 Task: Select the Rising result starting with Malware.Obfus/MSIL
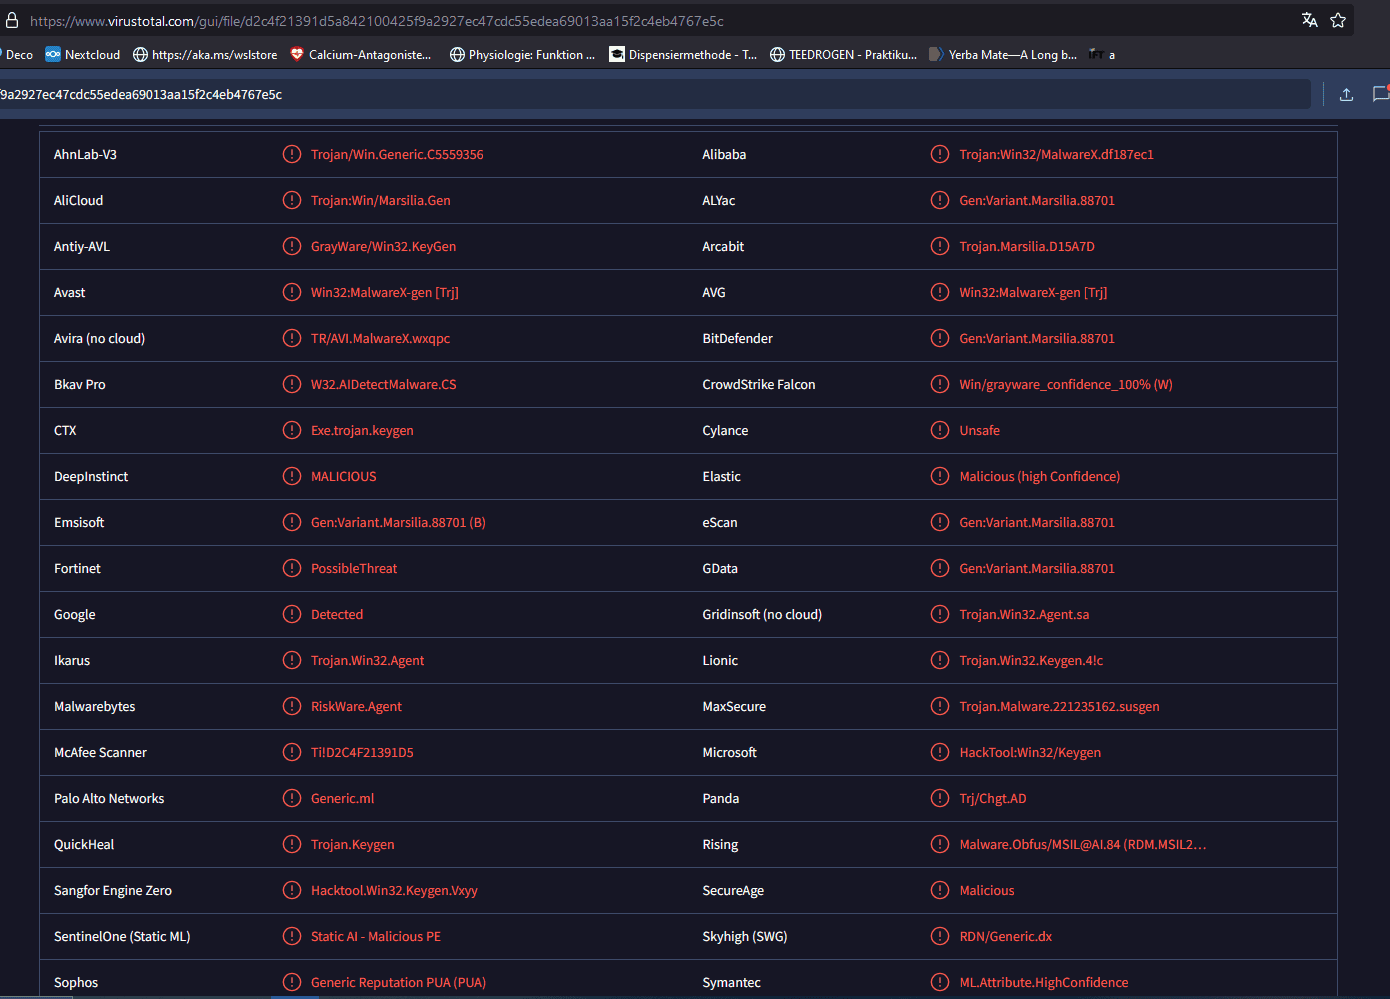(1083, 844)
